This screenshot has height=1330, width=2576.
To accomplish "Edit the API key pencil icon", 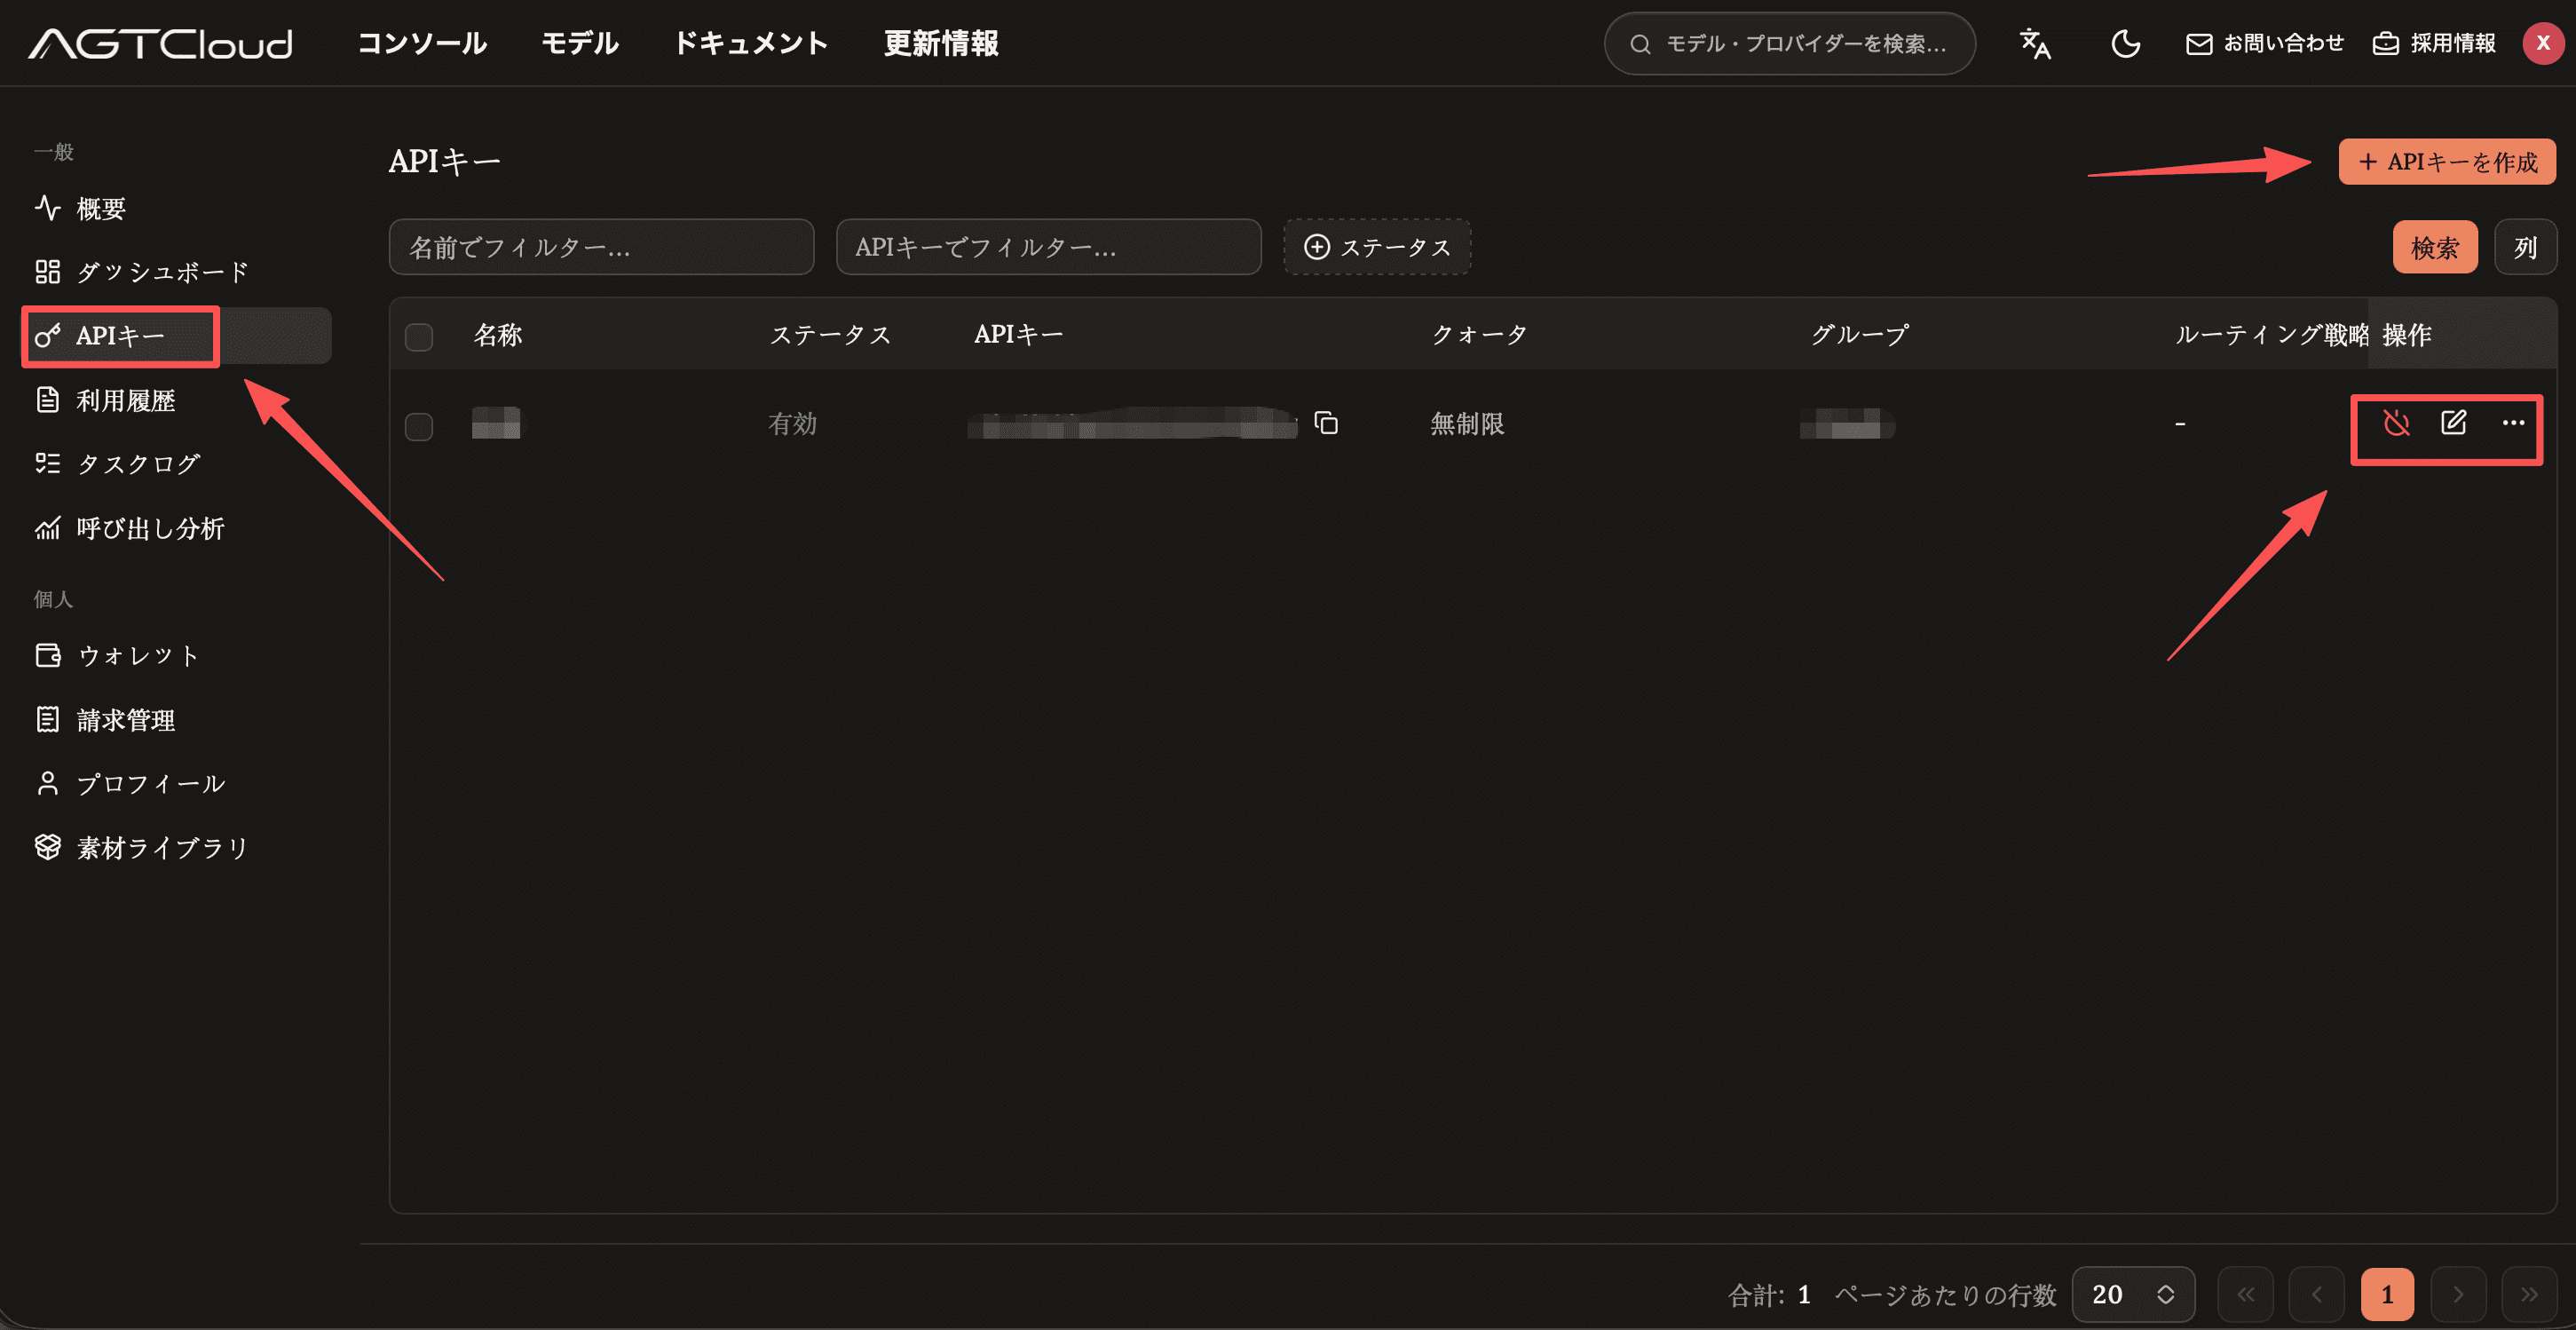I will point(2454,423).
